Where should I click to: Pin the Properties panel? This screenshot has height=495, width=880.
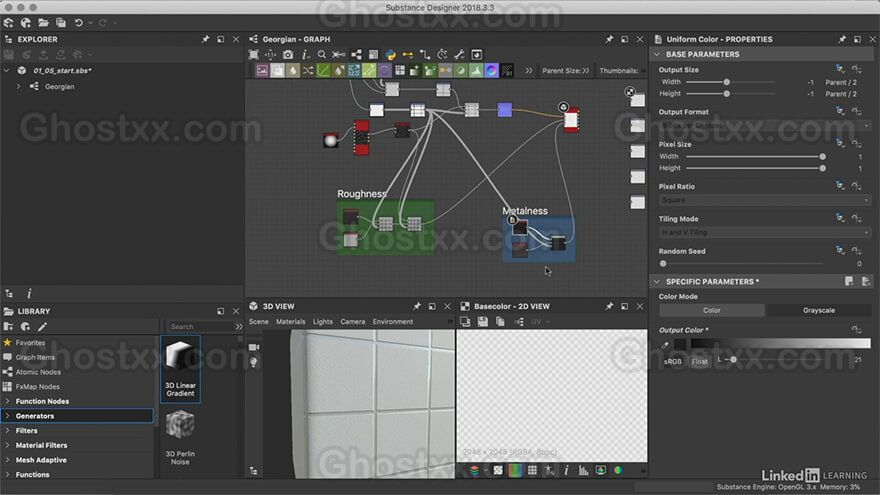tap(842, 39)
